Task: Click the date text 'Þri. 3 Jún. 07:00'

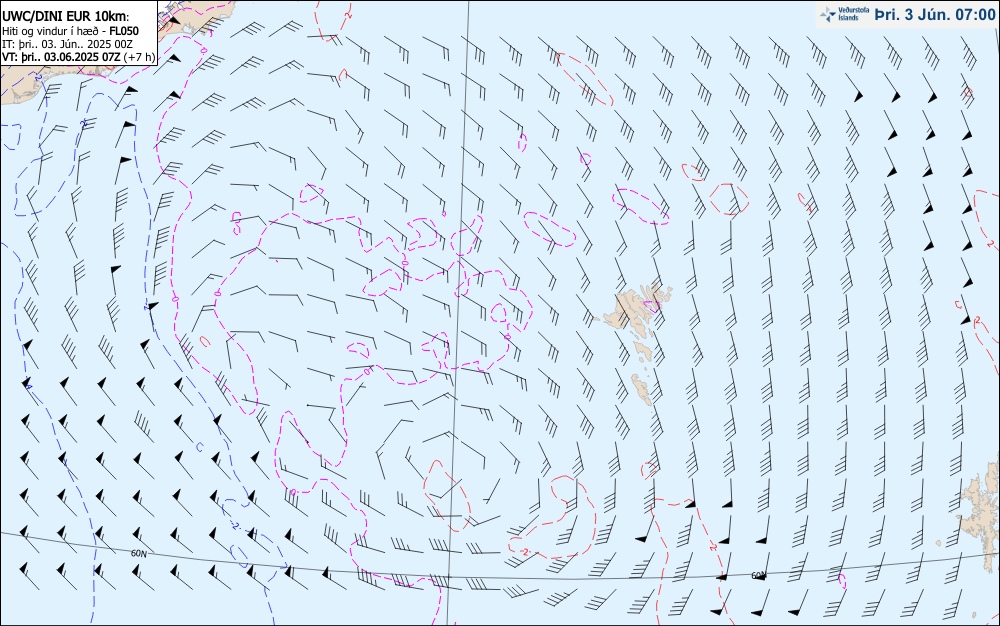Action: [934, 14]
